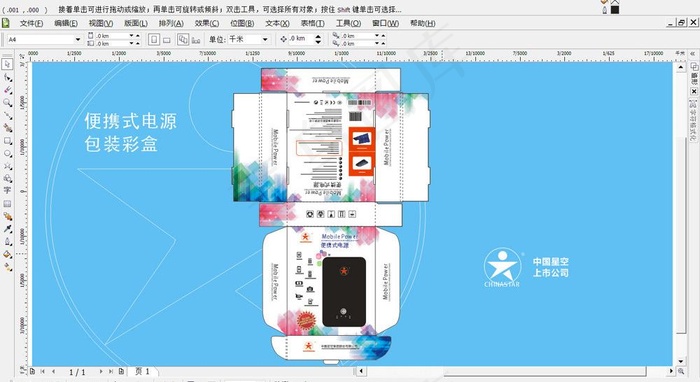Select the Basic Shapes tool
This screenshot has width=700, height=382.
point(7,178)
